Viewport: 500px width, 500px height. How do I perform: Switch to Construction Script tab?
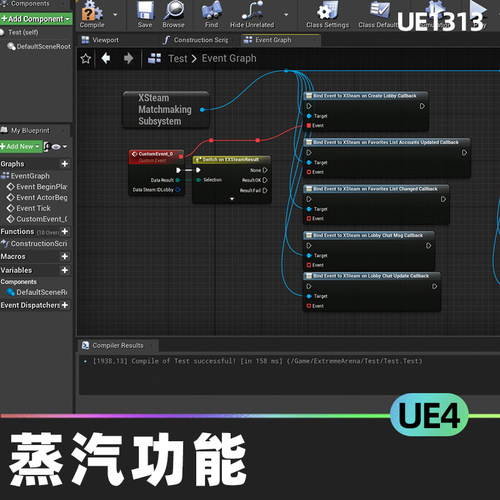point(197,40)
